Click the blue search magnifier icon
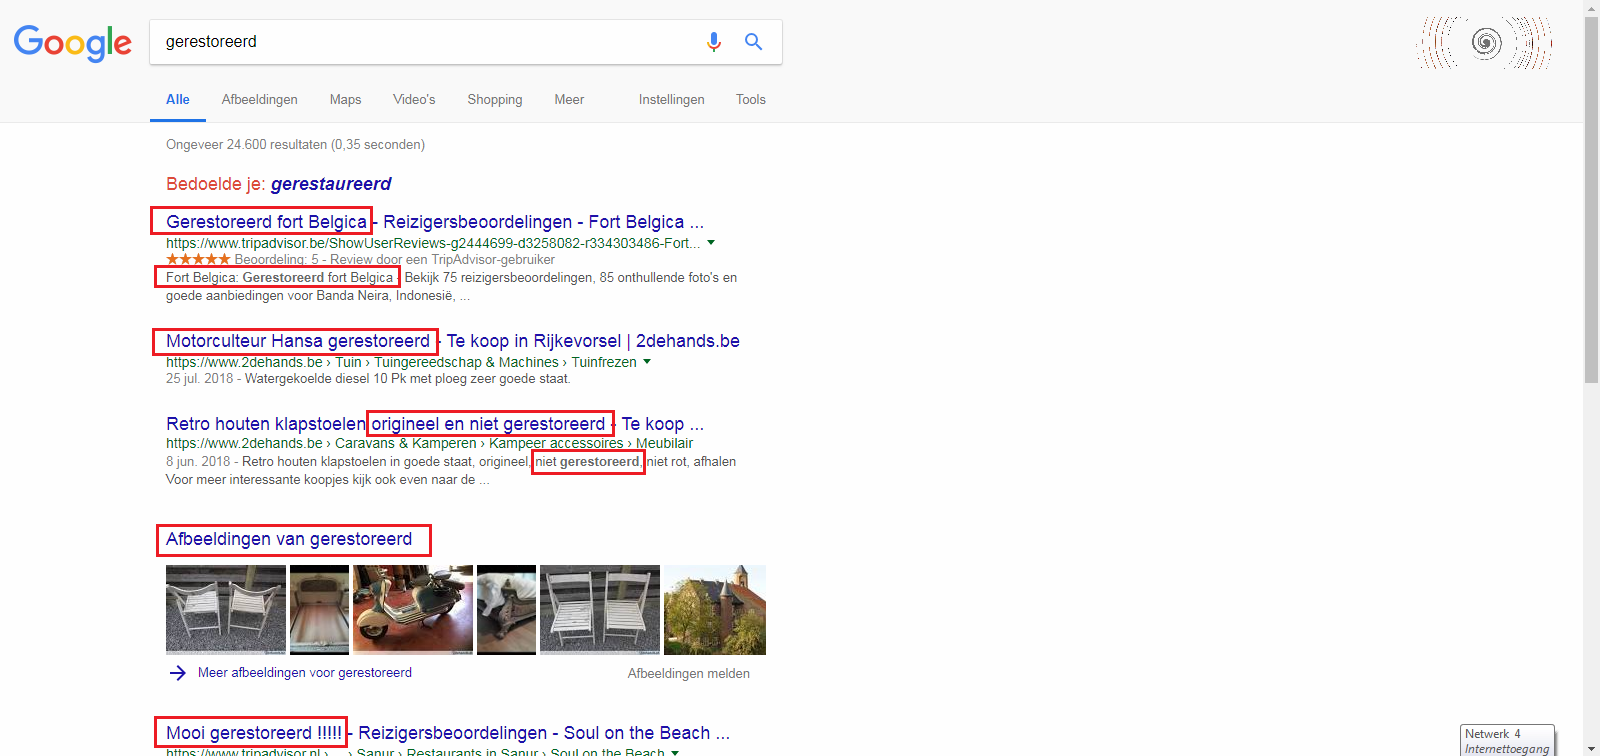This screenshot has height=756, width=1600. coord(753,42)
